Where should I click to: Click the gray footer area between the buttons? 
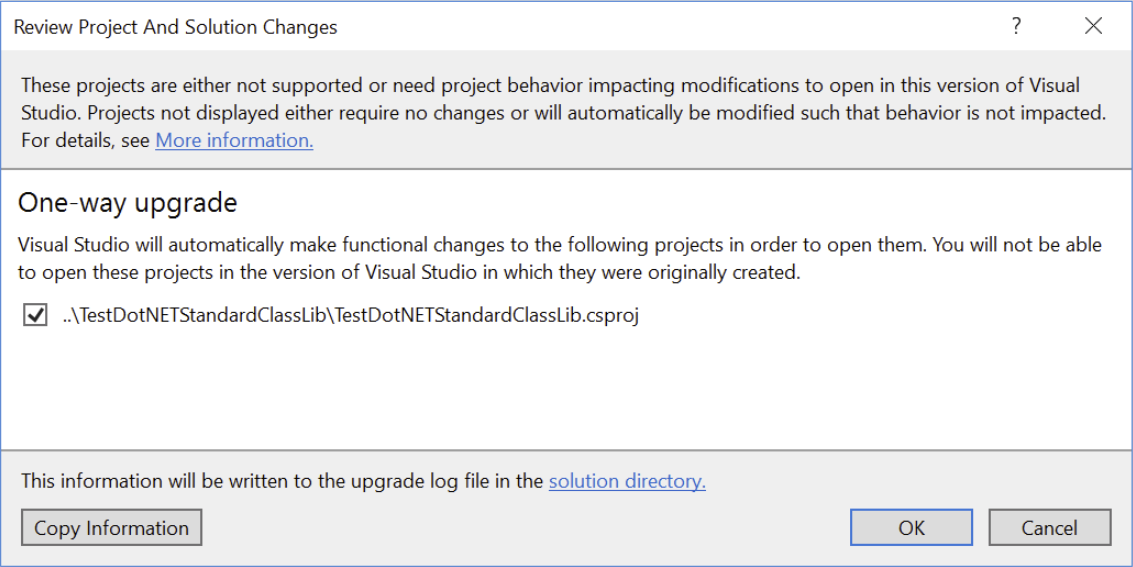coord(525,528)
